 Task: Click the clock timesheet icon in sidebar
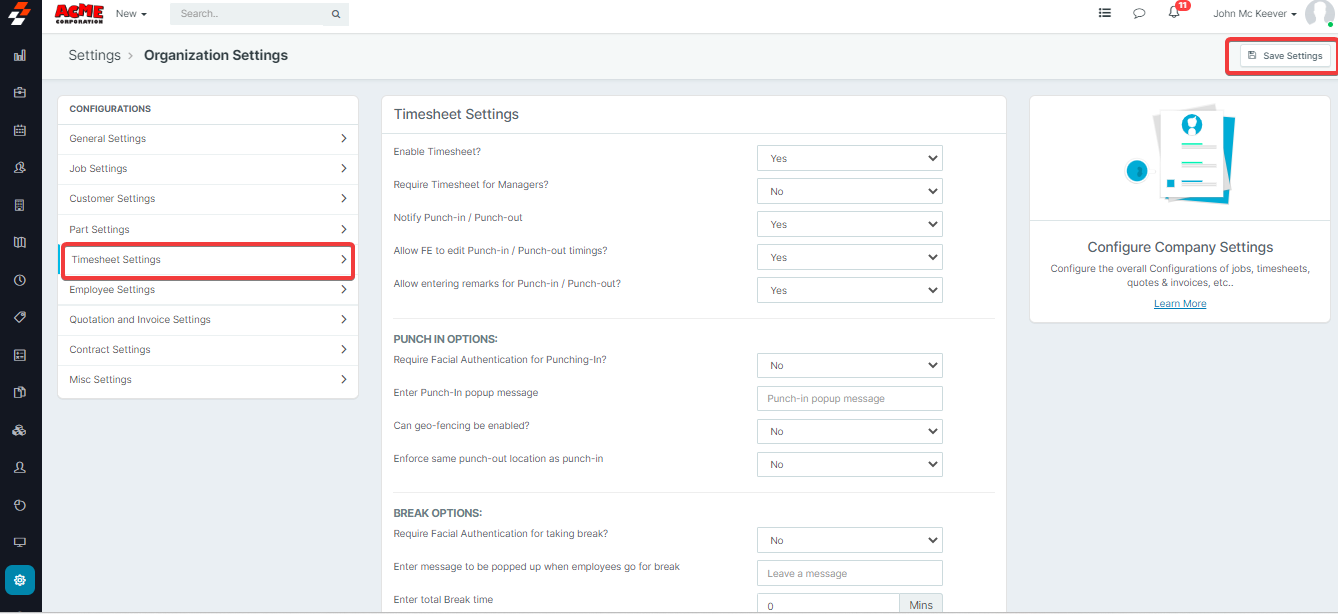(20, 280)
